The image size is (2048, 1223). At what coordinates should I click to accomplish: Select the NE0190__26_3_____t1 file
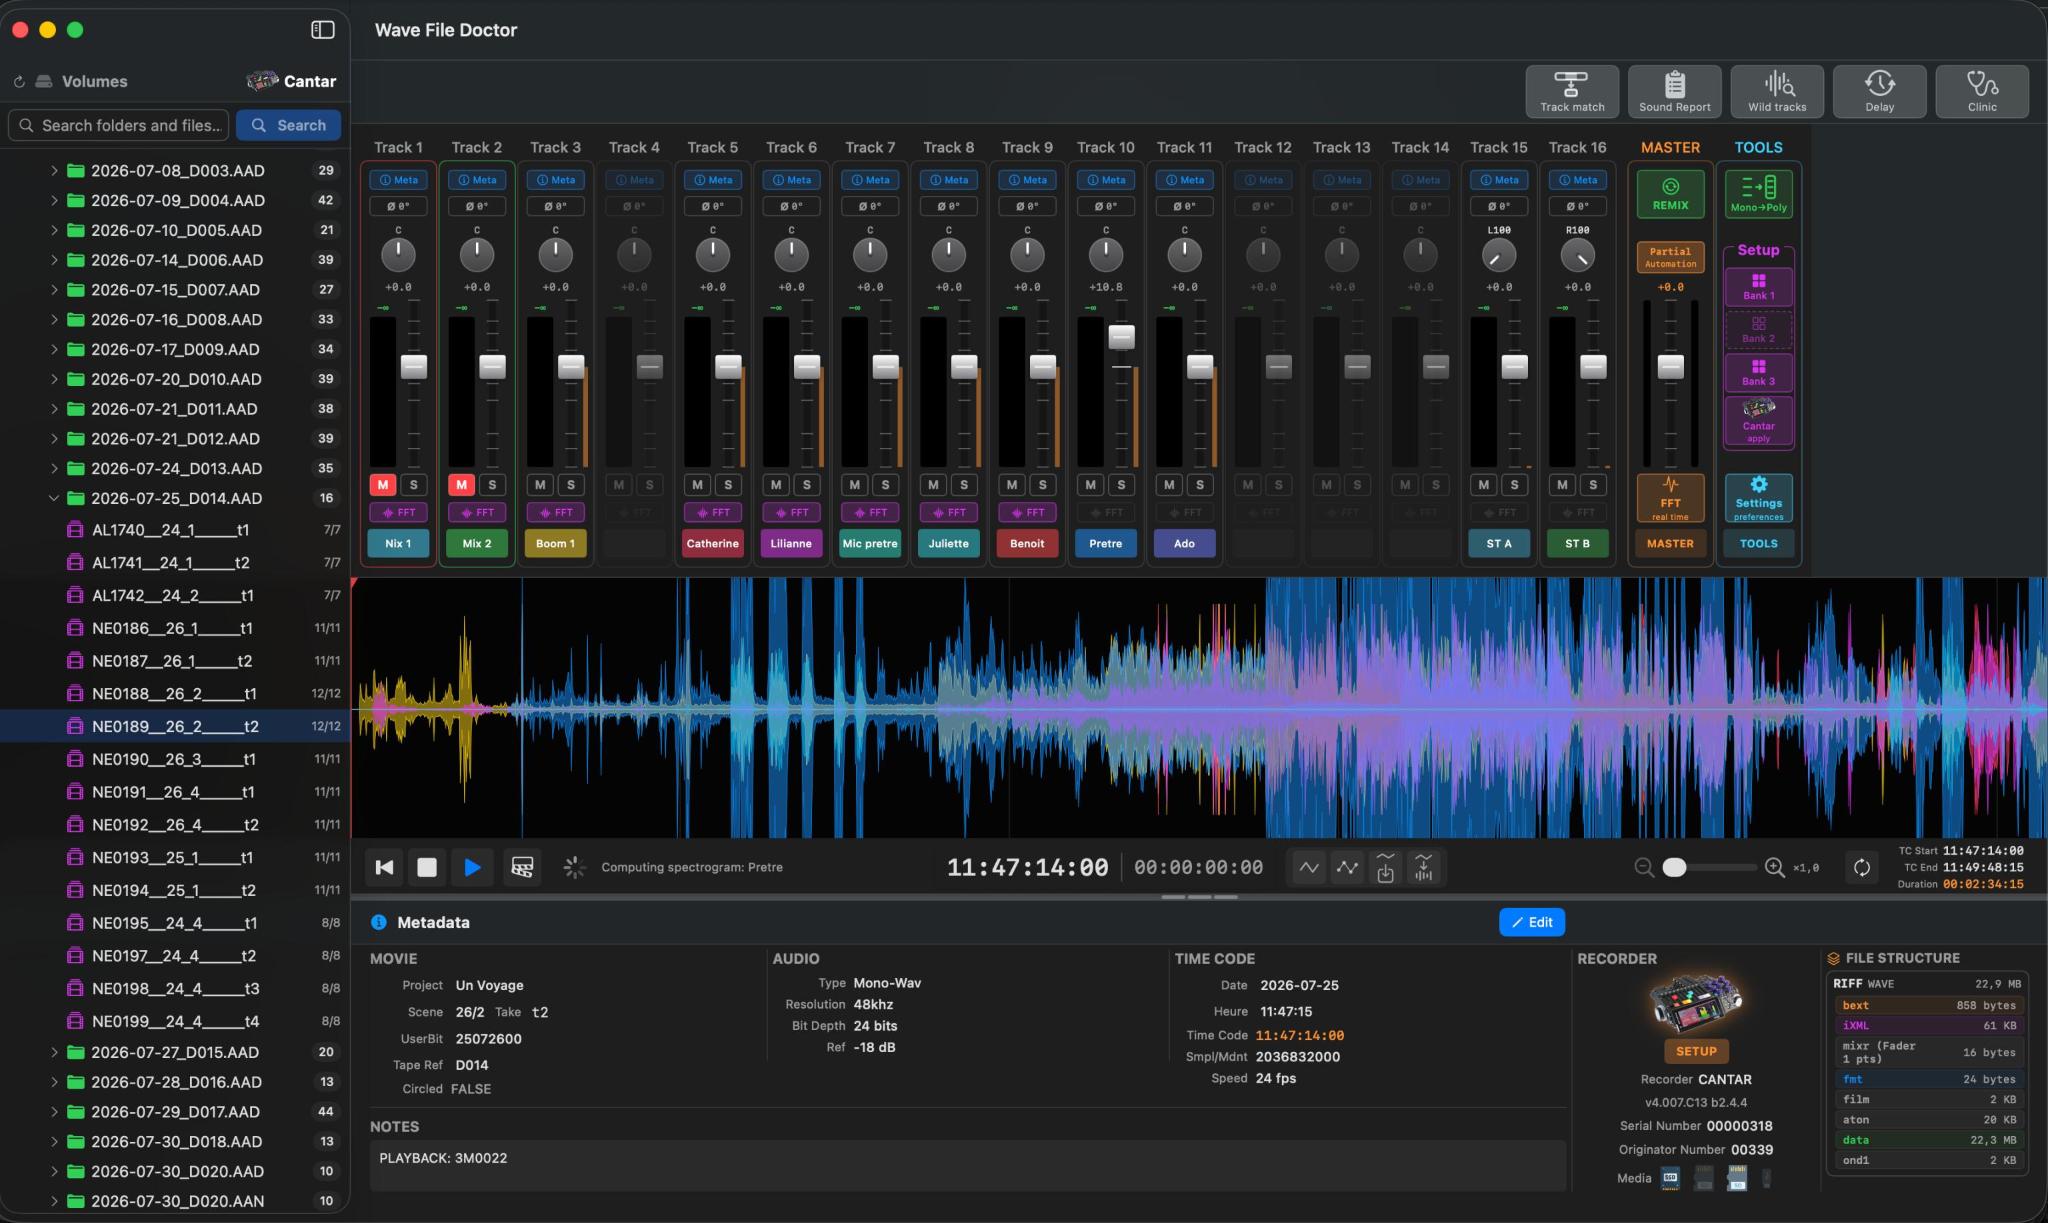pos(174,759)
